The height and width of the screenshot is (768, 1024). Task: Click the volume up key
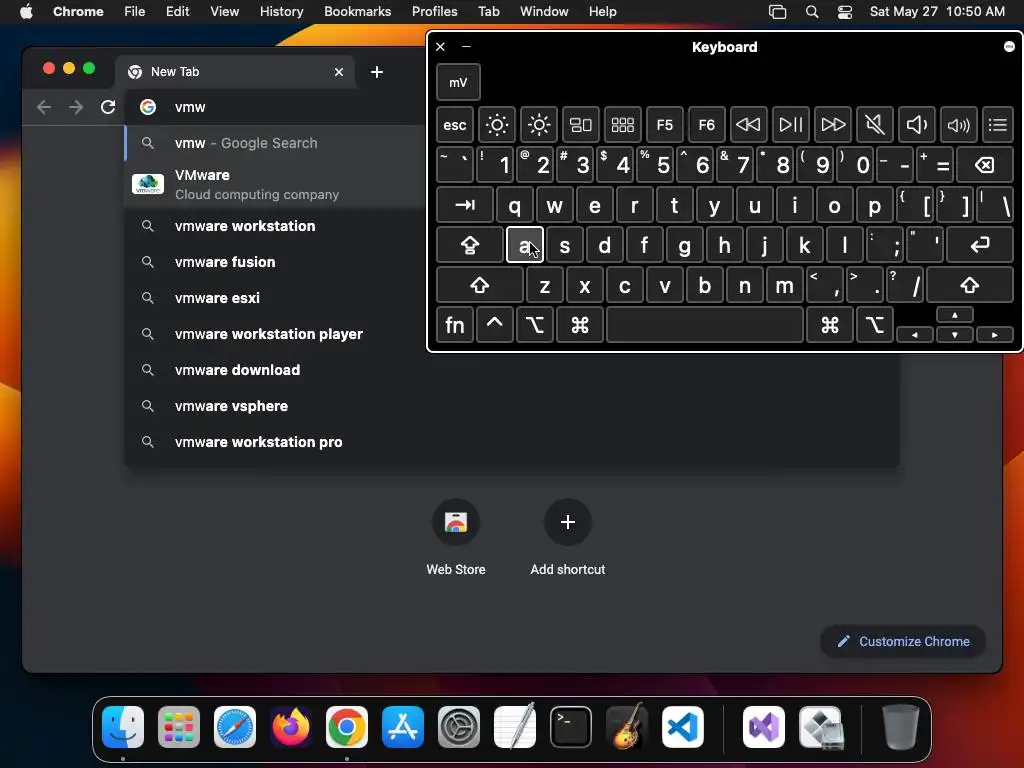click(x=958, y=125)
